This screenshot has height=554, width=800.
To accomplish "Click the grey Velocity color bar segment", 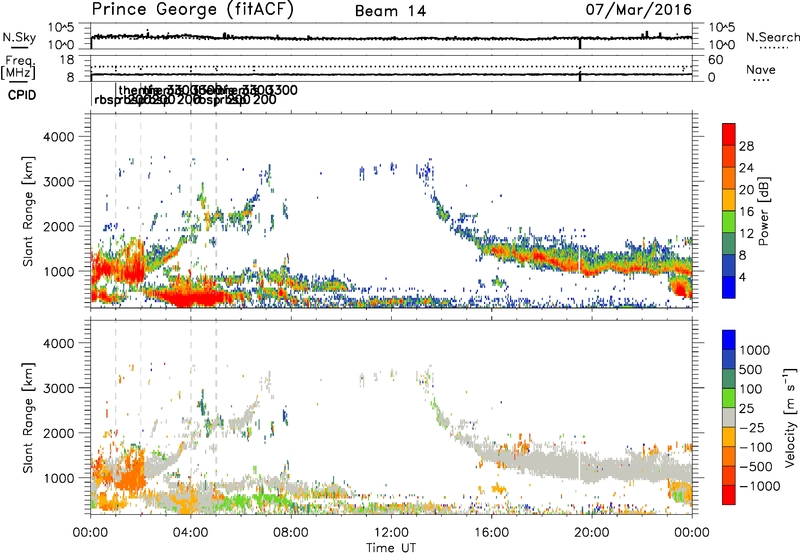I will click(729, 417).
